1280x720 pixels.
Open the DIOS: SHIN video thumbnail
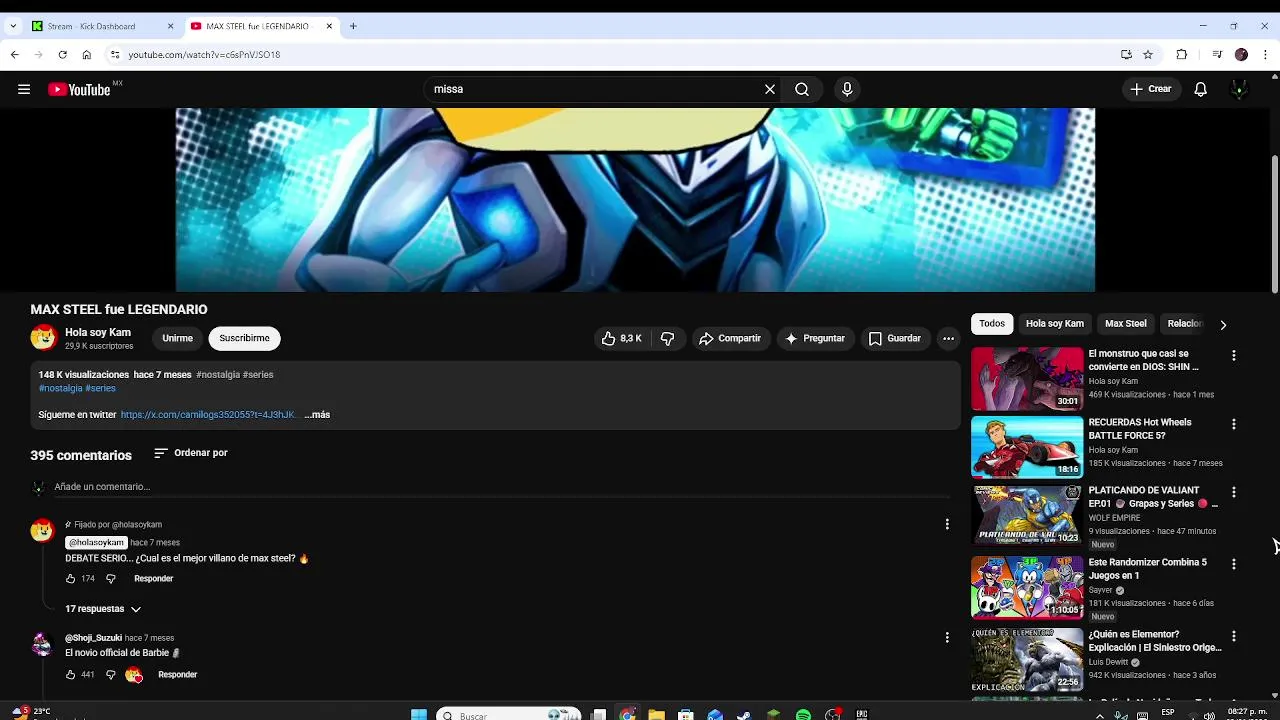tap(1027, 379)
